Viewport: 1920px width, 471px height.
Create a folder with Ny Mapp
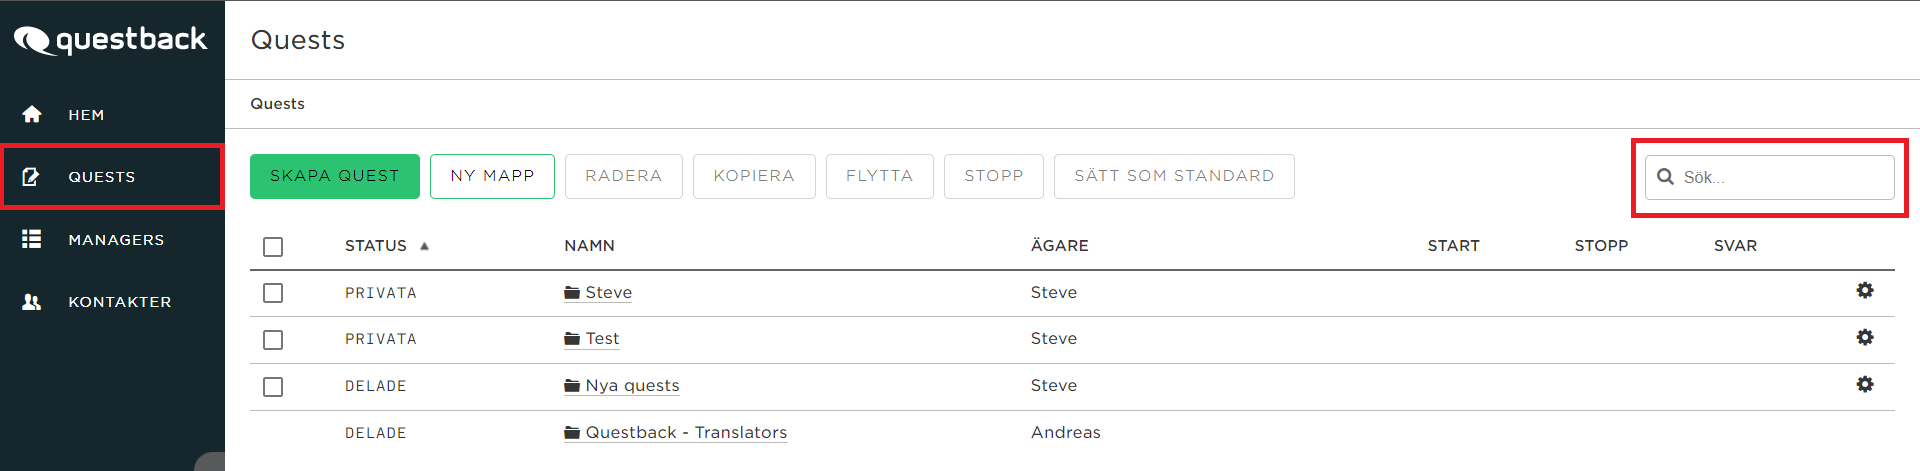click(x=492, y=176)
